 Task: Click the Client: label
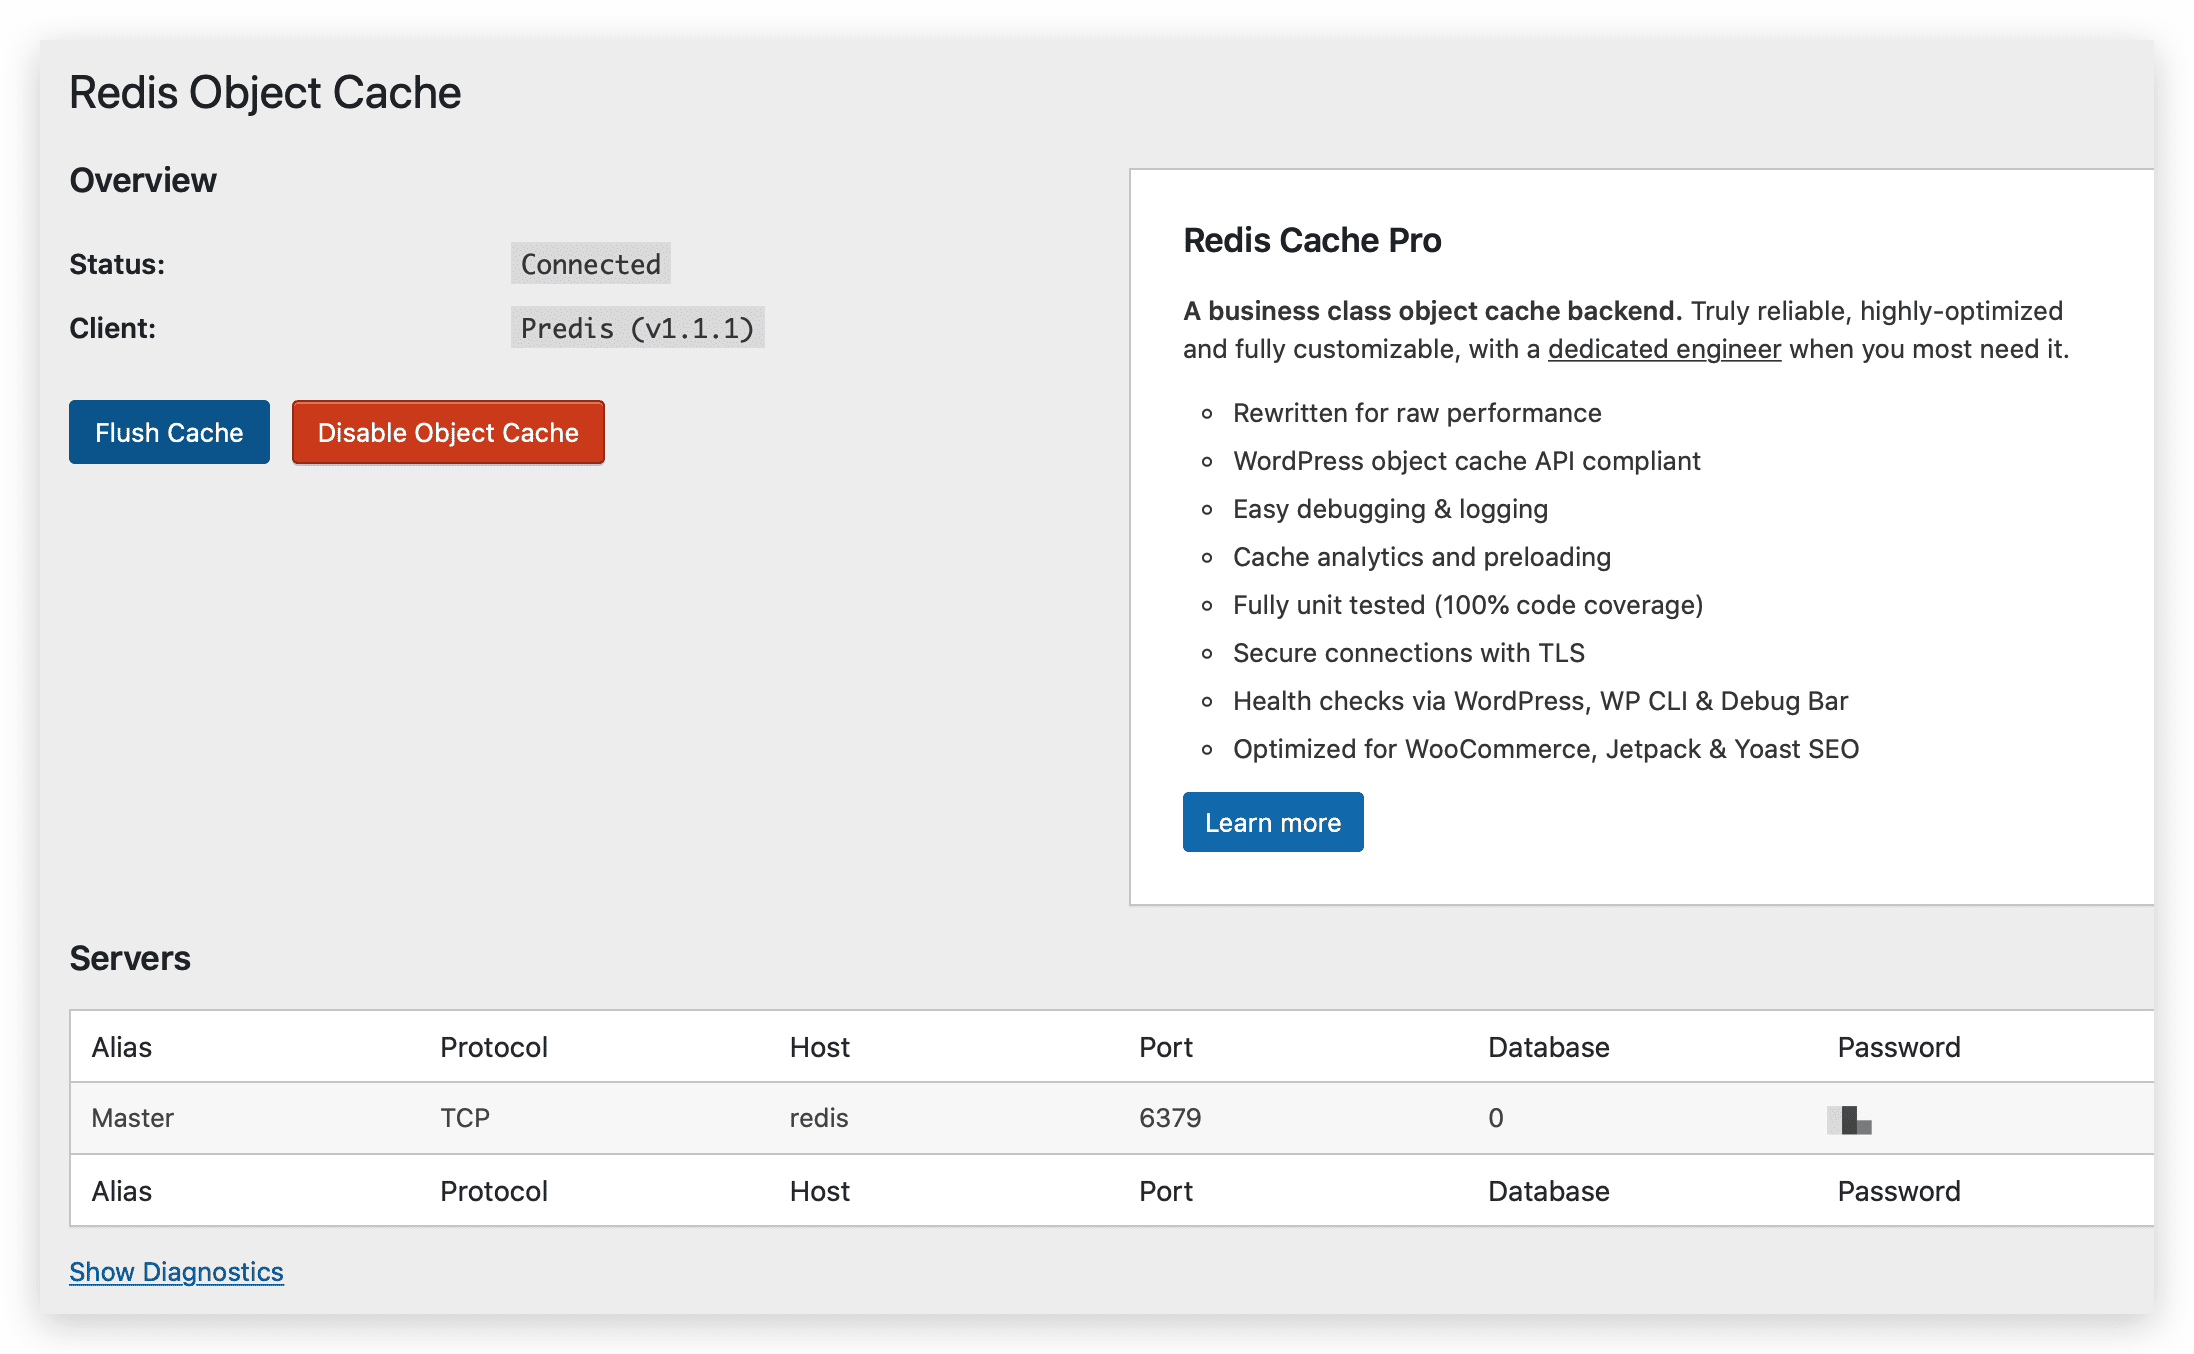112,328
